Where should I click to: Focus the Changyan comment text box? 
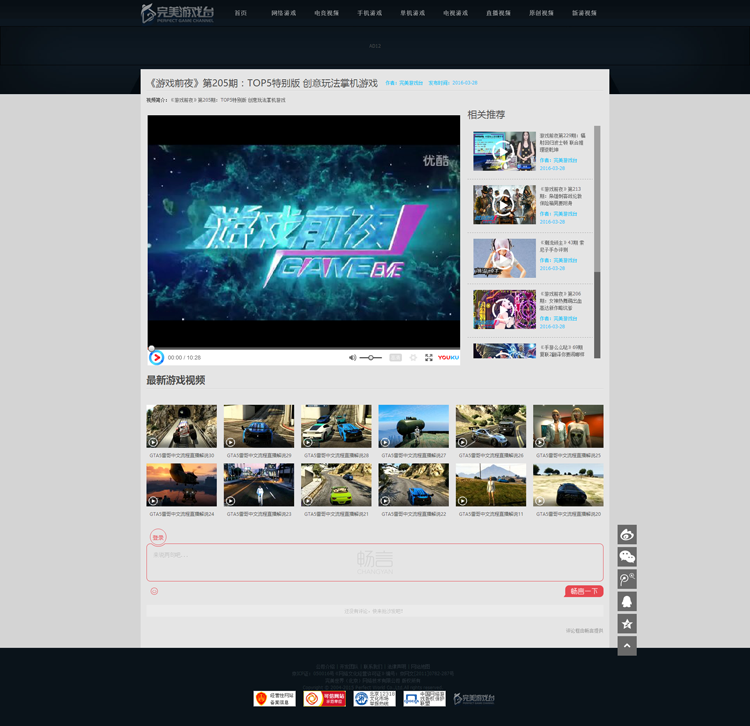pos(375,562)
